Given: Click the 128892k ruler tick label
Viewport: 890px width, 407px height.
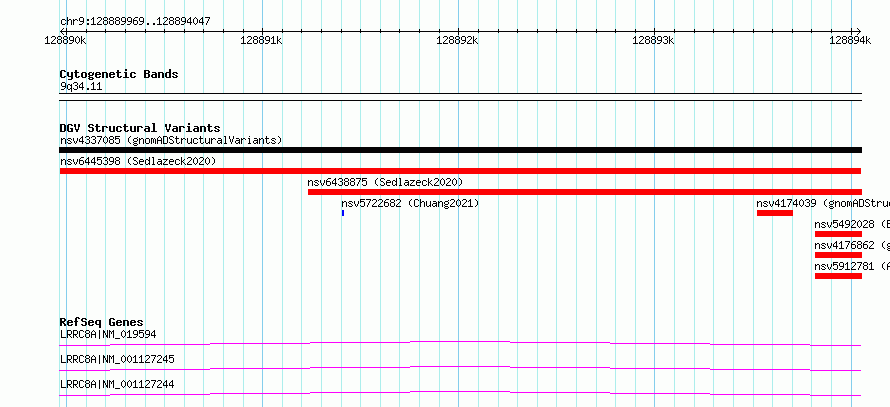Looking at the screenshot, I should [457, 40].
